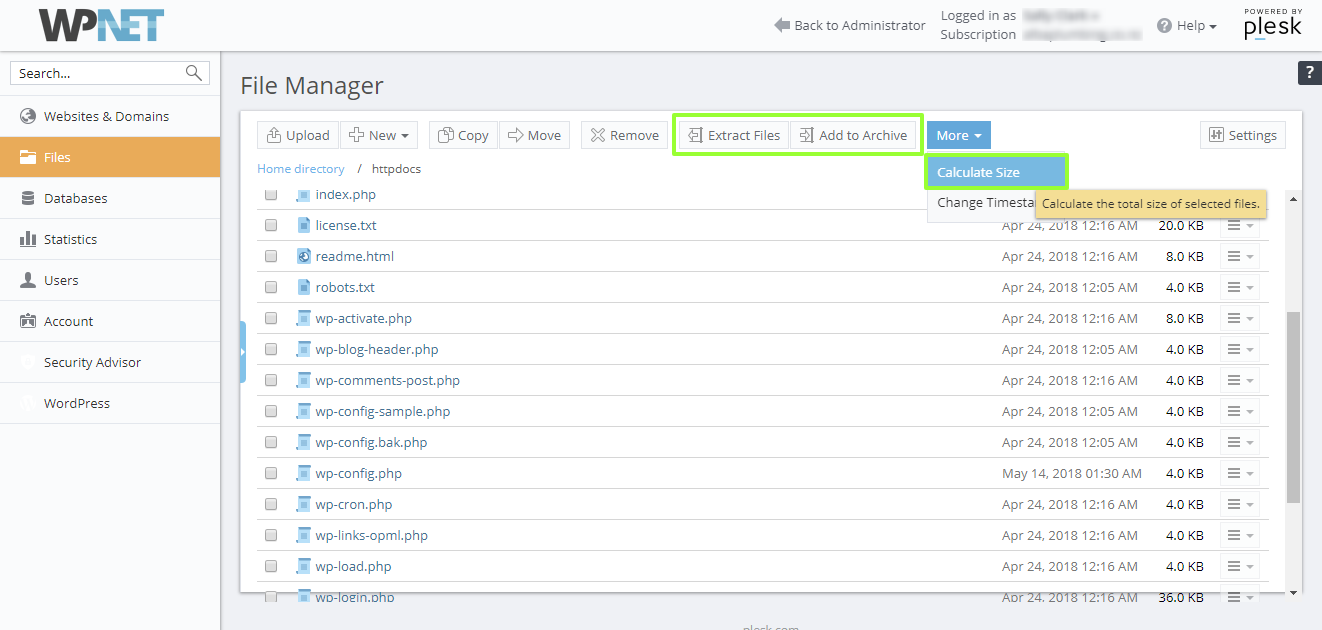Viewport: 1322px width, 630px height.
Task: Click the magnifier icon in the search box
Action: pos(194,73)
